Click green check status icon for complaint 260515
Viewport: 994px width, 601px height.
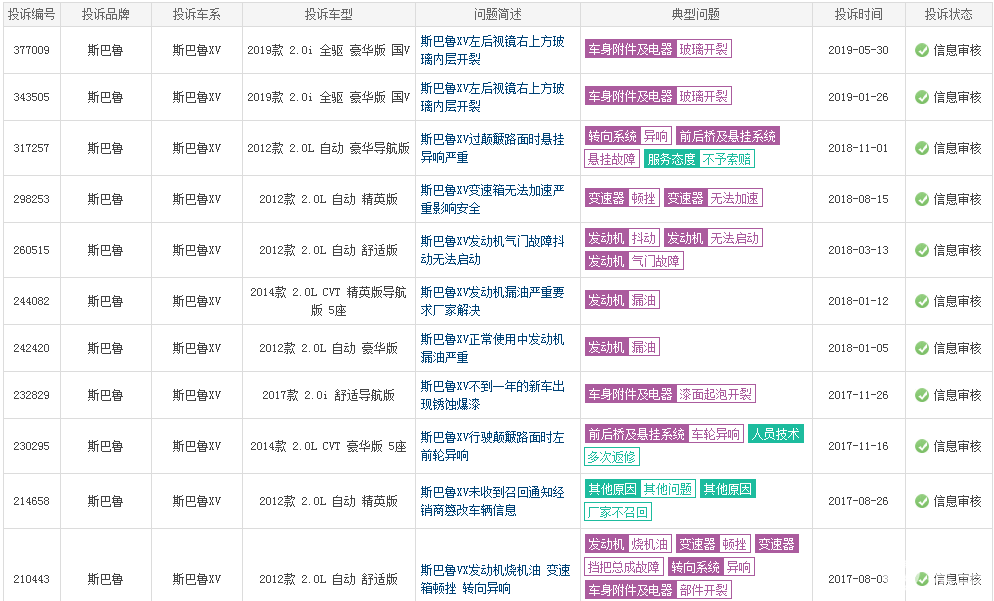pos(922,250)
